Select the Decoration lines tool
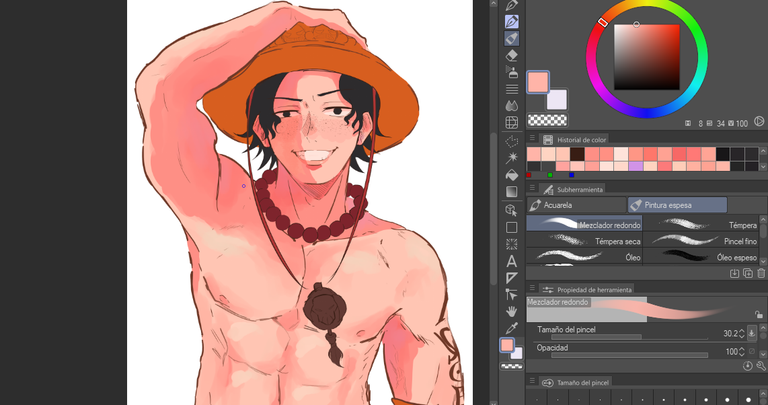768x405 pixels. click(x=512, y=89)
